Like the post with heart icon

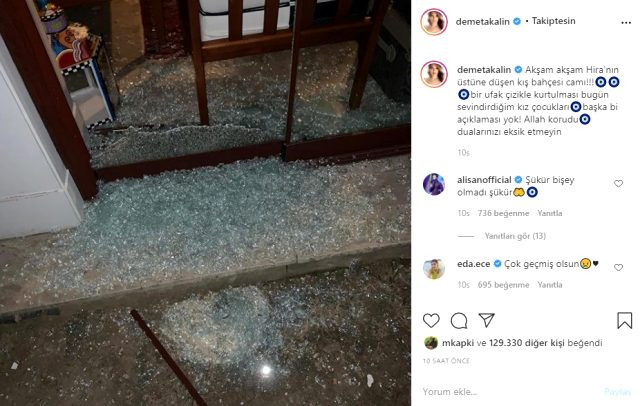pyautogui.click(x=431, y=320)
